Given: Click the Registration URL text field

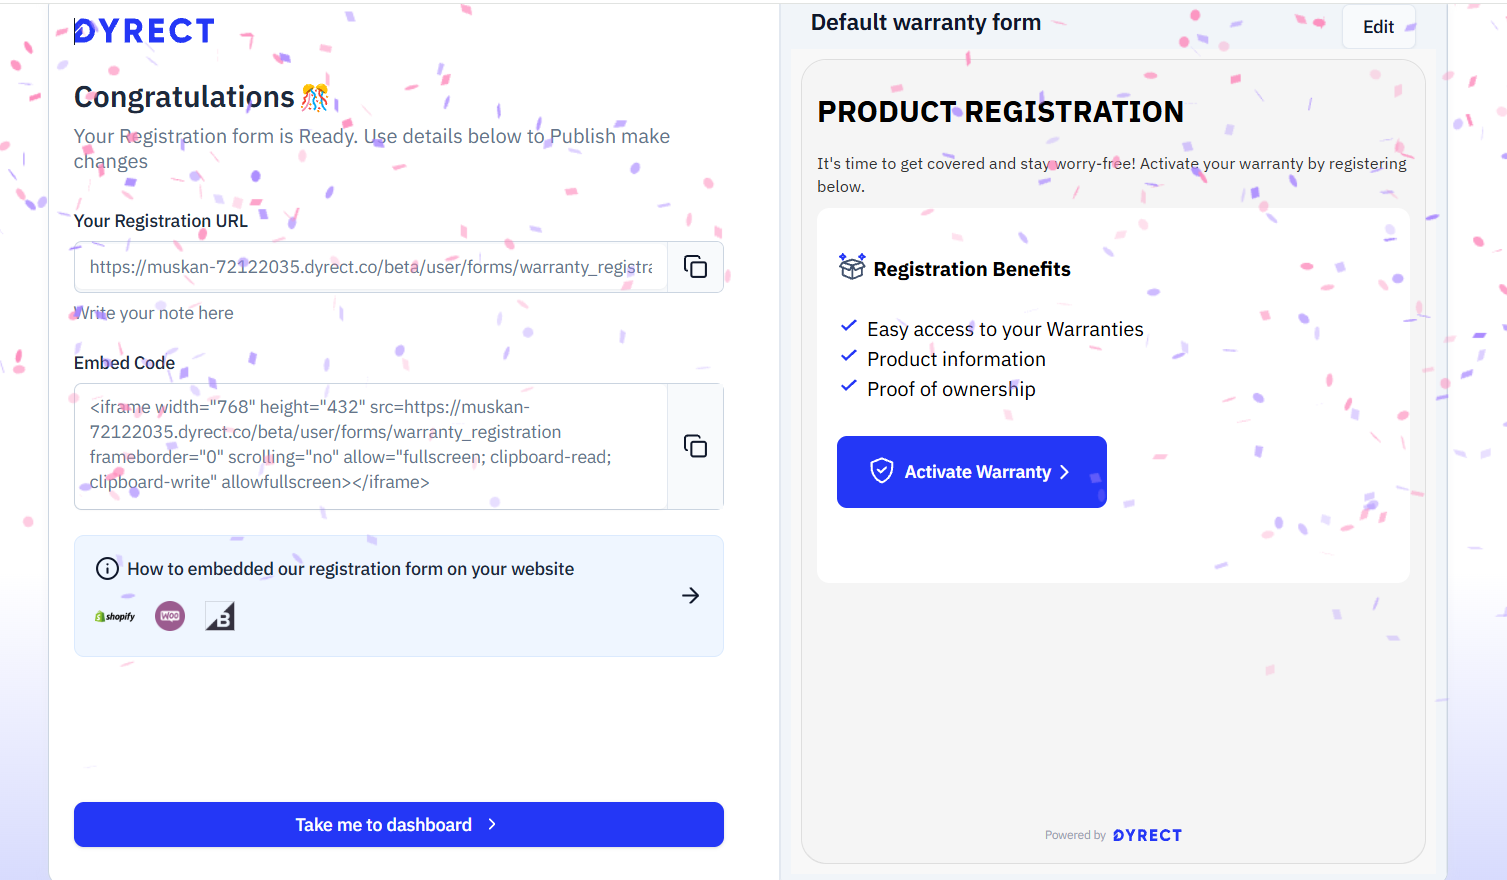Looking at the screenshot, I should (x=370, y=267).
